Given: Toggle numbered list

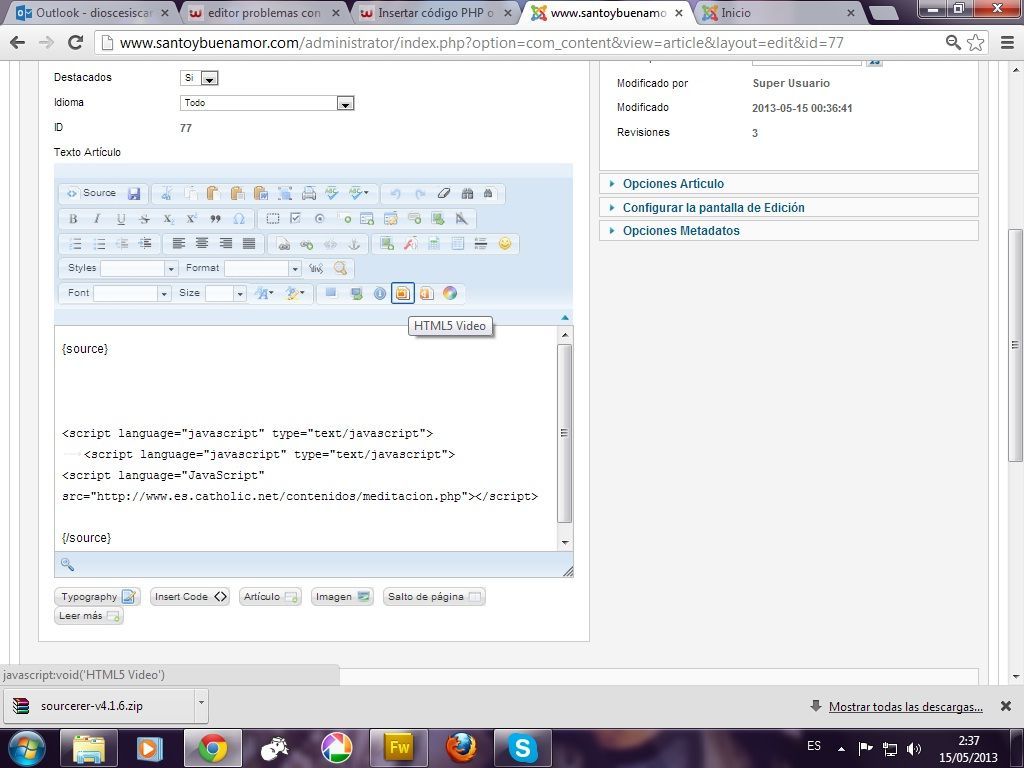Looking at the screenshot, I should (75, 244).
